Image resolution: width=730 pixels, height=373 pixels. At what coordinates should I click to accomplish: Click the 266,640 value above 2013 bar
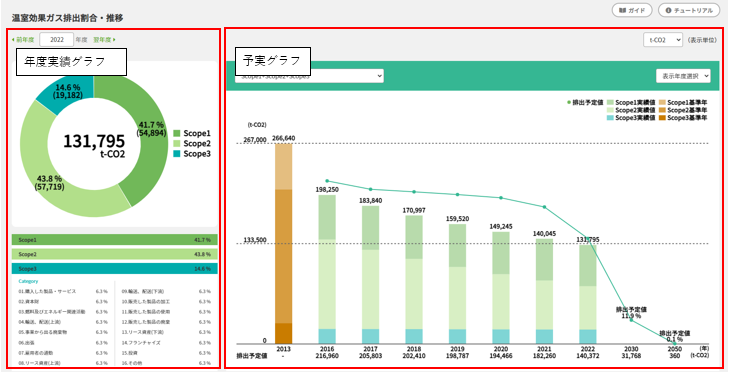[x=284, y=138]
